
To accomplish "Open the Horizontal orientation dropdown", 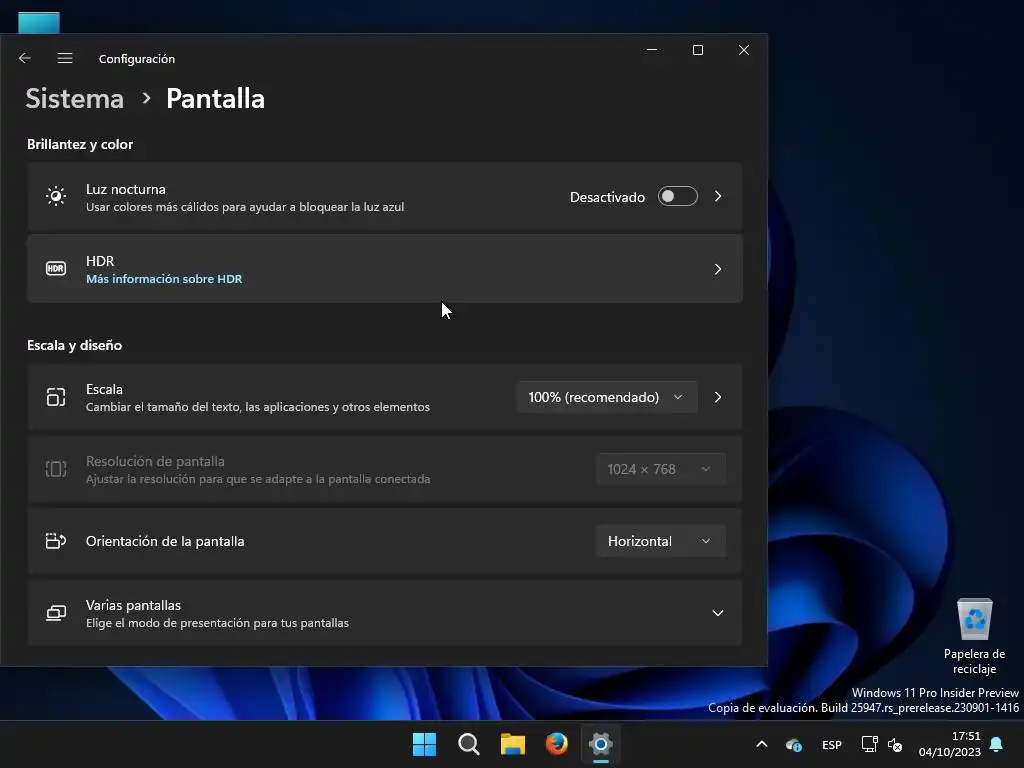I will [660, 541].
